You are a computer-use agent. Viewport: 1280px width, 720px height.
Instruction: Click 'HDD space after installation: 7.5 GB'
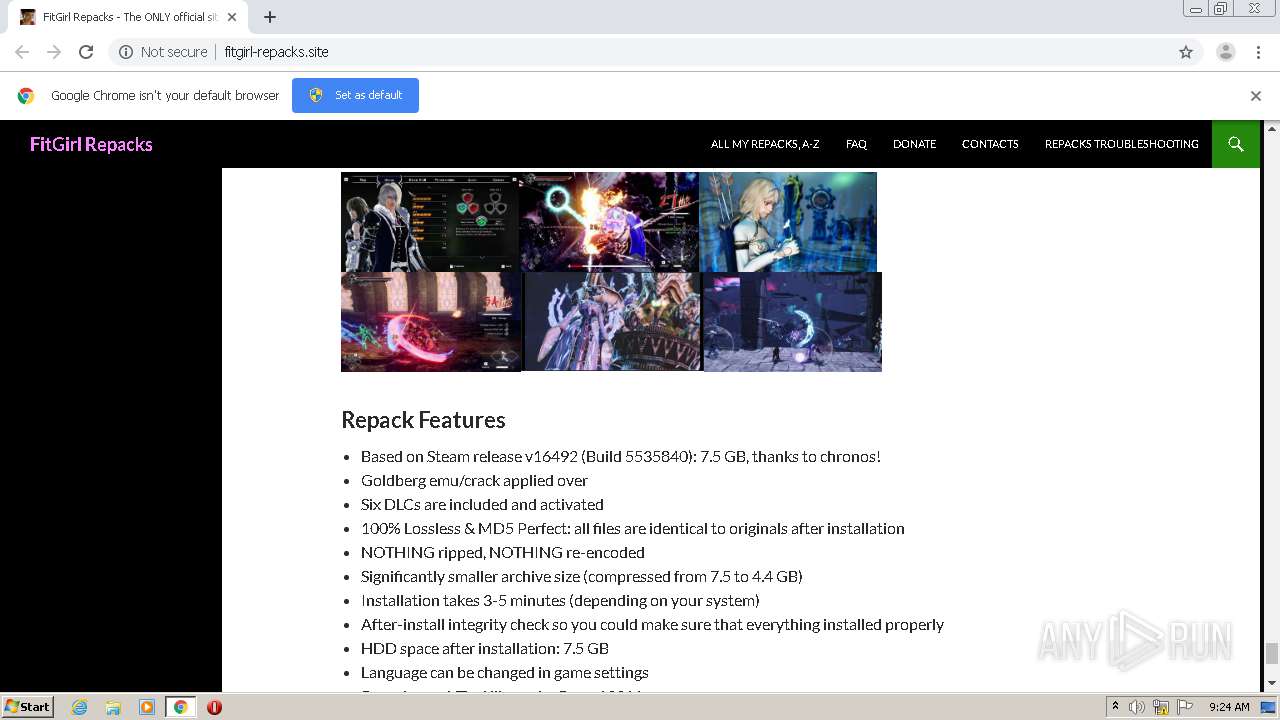(x=485, y=649)
